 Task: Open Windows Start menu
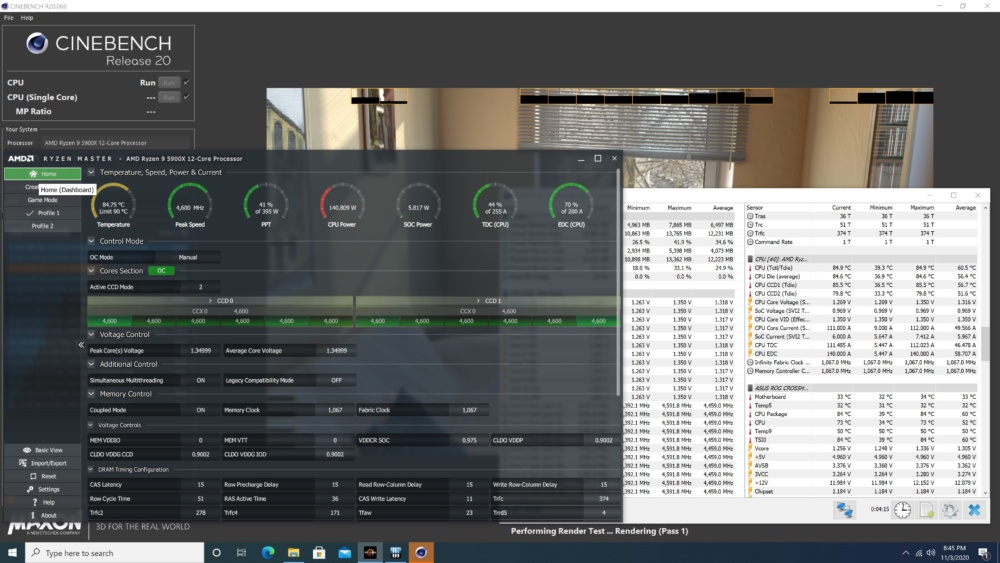tap(12, 553)
